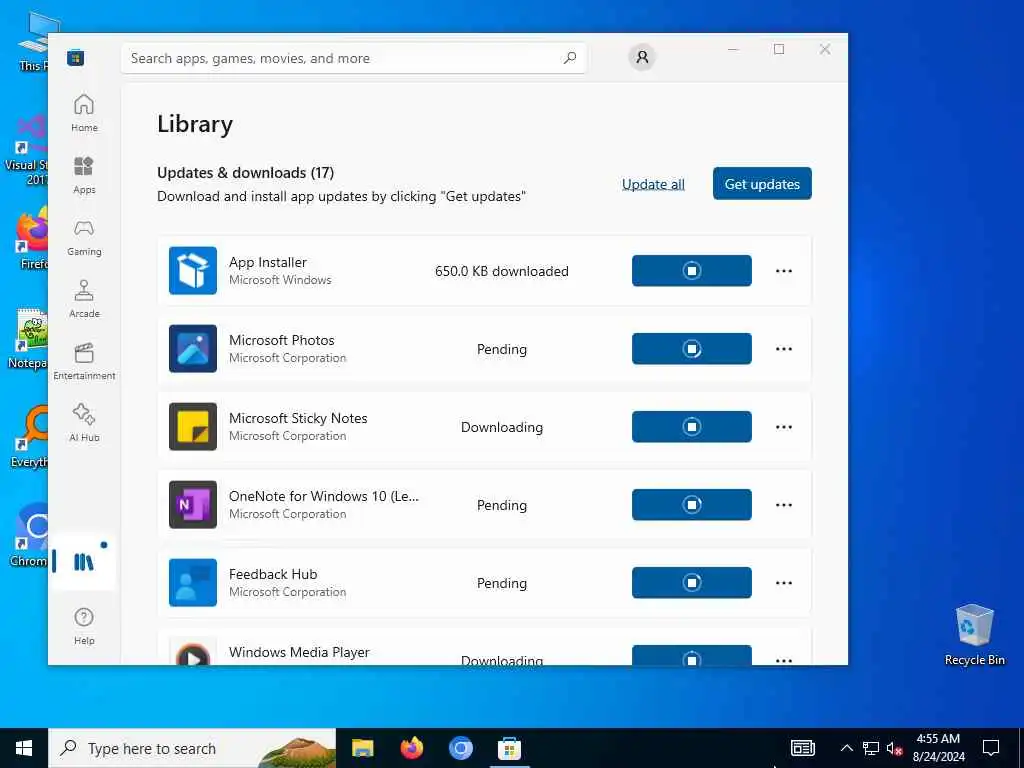Launch Chromium from the taskbar

click(x=460, y=748)
